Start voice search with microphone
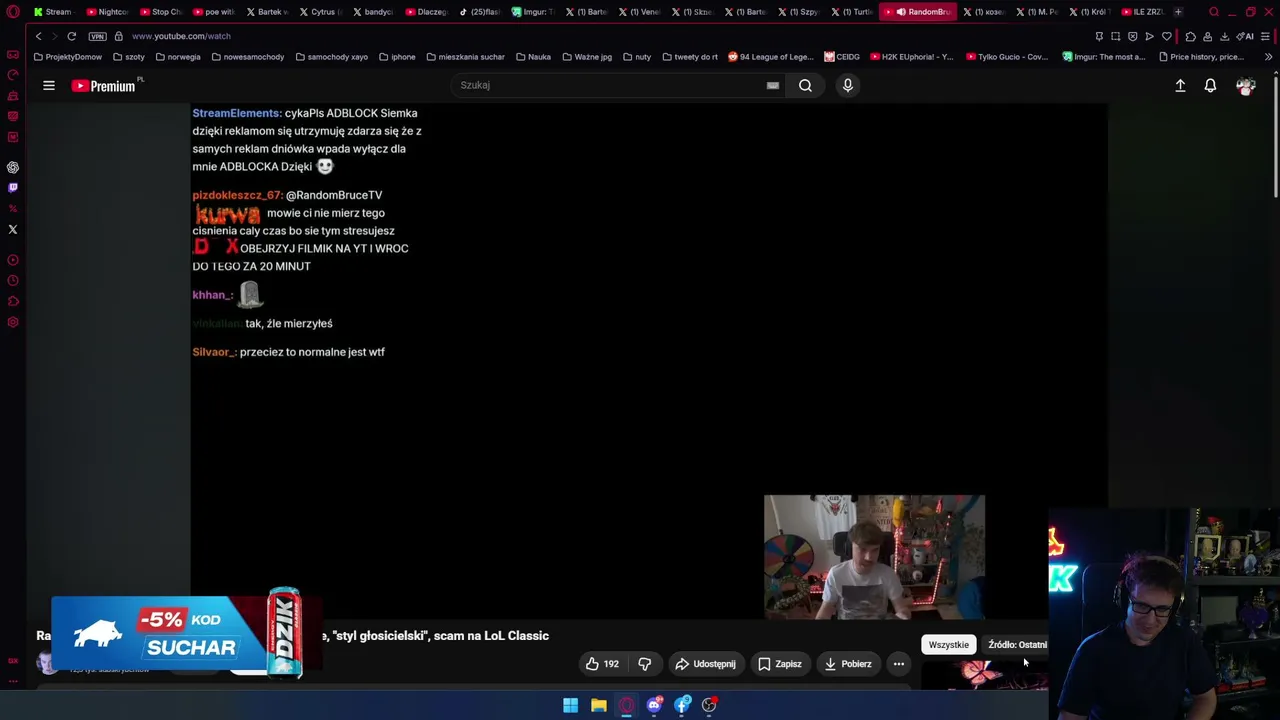Screen dimensions: 1280x720 pos(848,85)
